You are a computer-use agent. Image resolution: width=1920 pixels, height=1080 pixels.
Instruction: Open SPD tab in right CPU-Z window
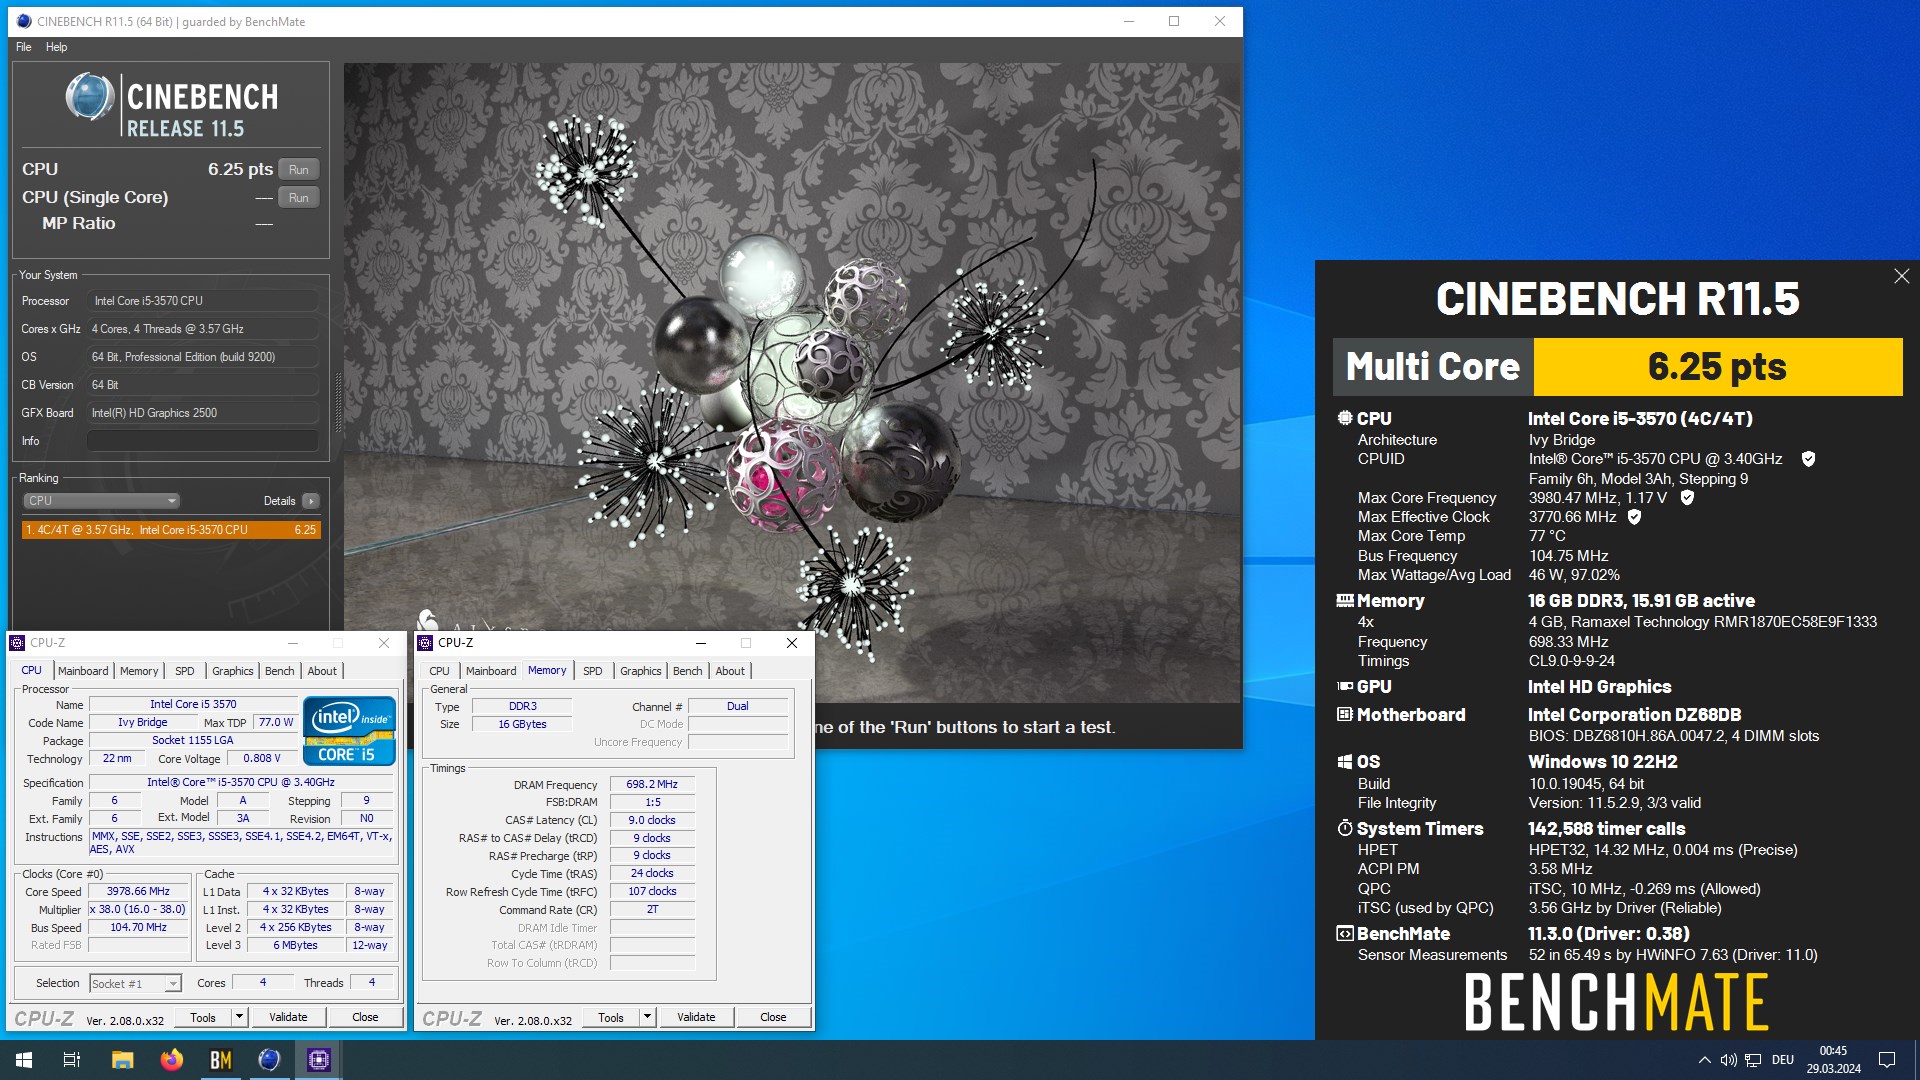pyautogui.click(x=593, y=671)
